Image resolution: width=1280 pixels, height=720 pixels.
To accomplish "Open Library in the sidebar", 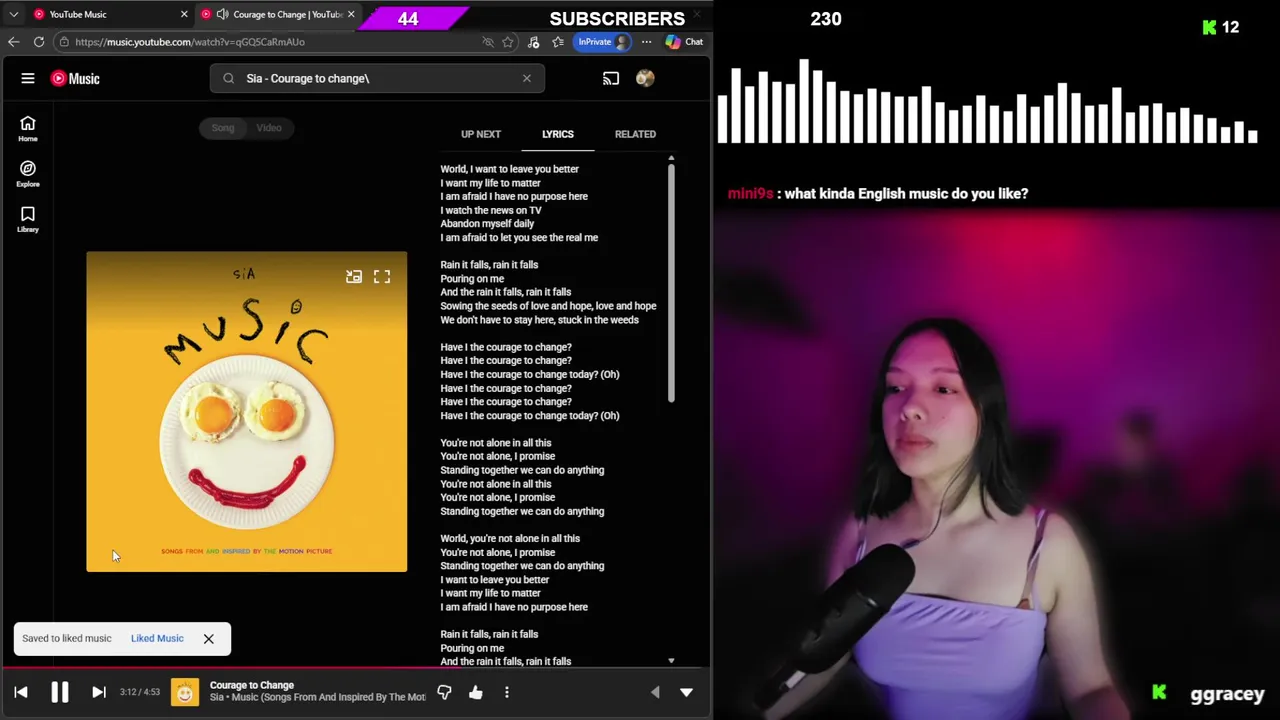I will click(28, 219).
